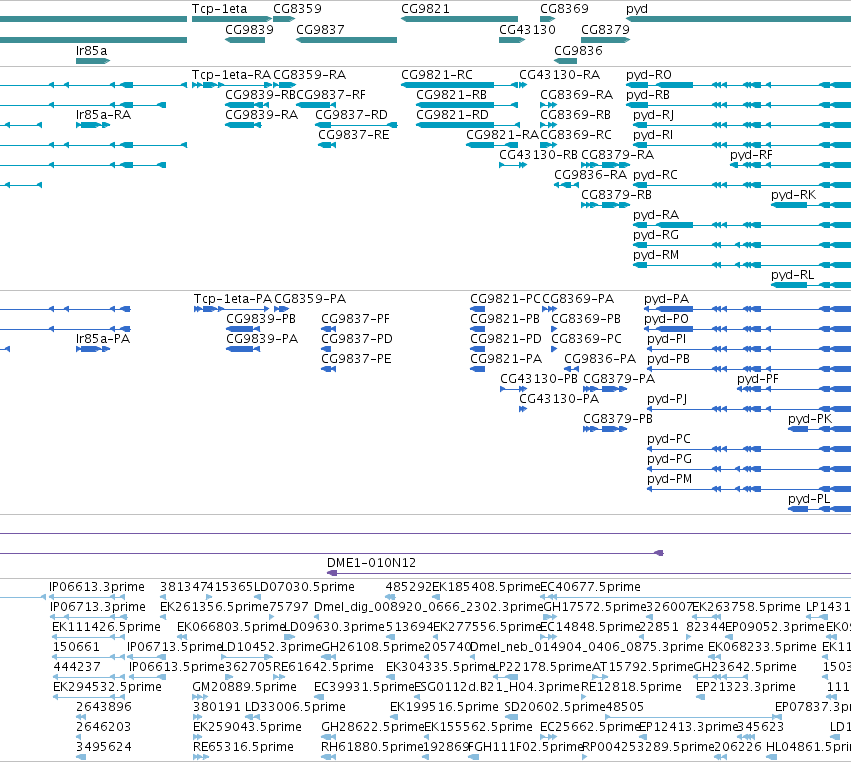The width and height of the screenshot is (851, 762).
Task: Click EST SD20602.5prime
Action: coord(554,707)
